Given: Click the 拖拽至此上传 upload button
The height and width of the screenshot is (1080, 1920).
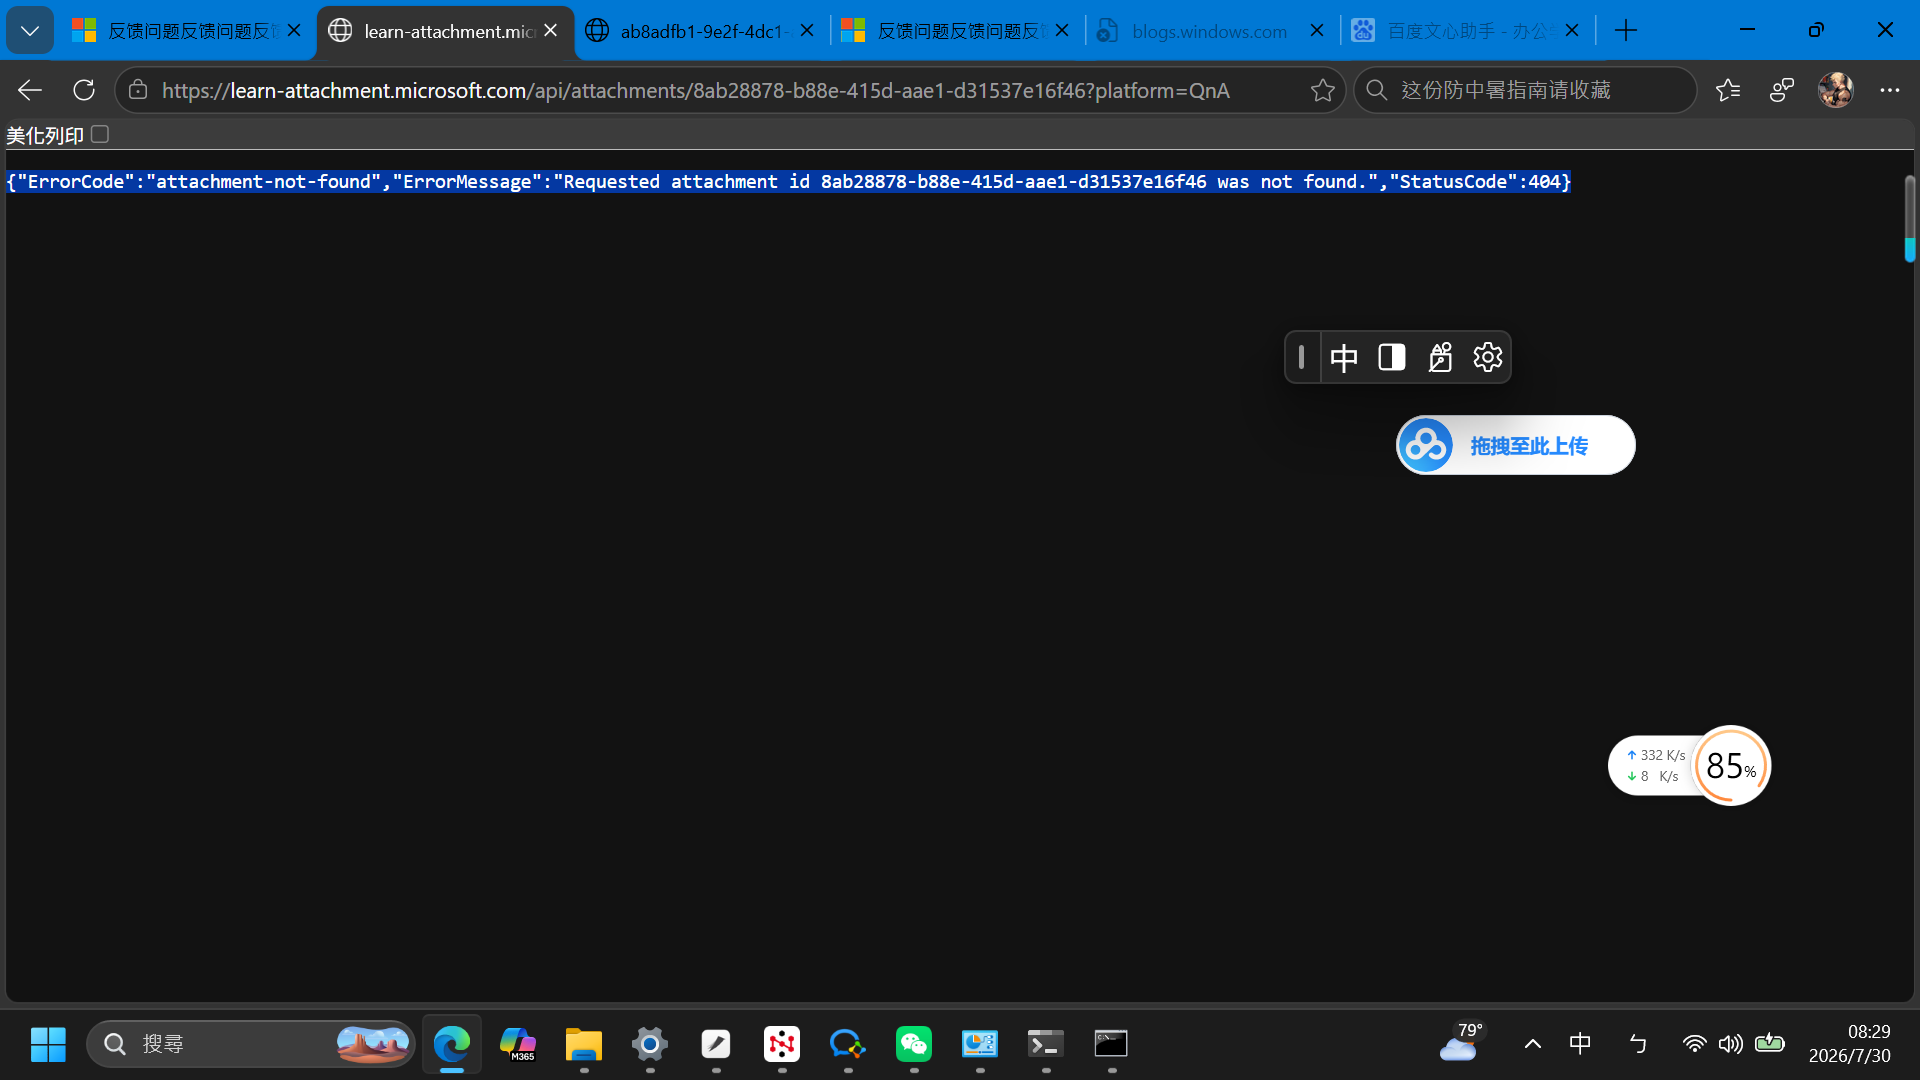Looking at the screenshot, I should (x=1516, y=445).
